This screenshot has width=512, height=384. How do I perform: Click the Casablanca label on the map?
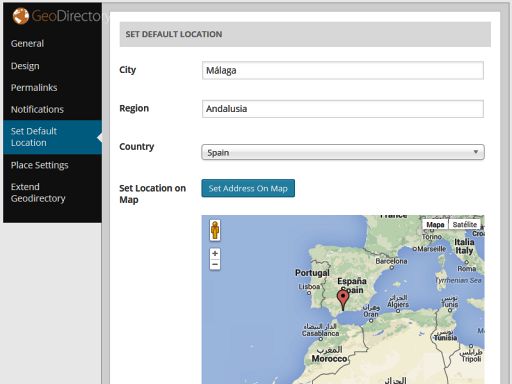click(x=320, y=333)
